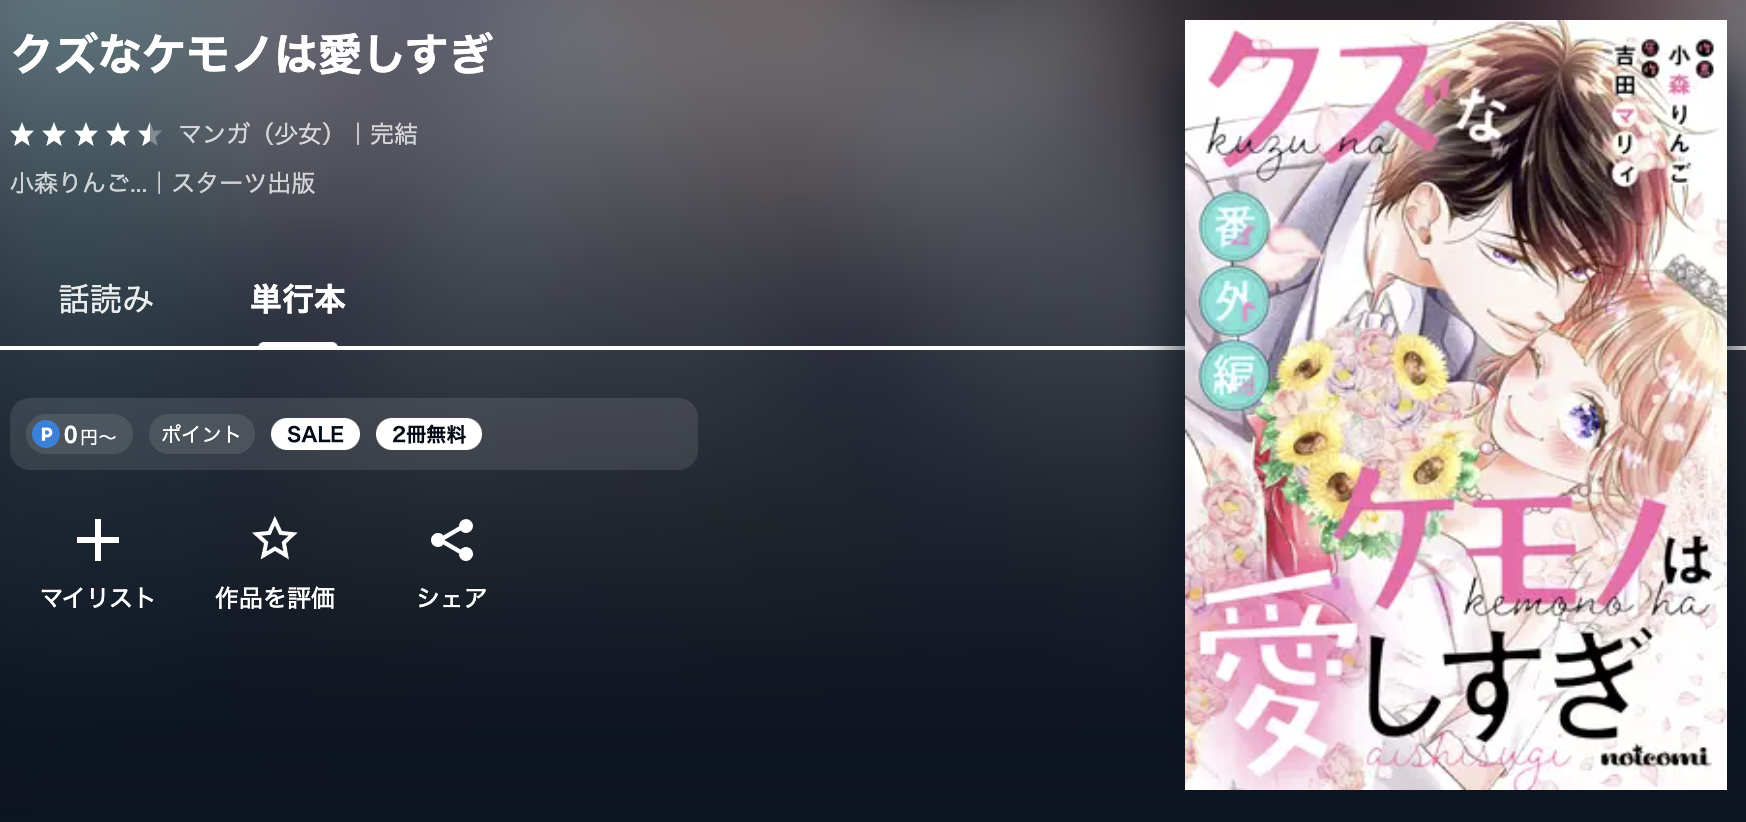Screen dimensions: 1746x822
Task: Click the star outline rating icon
Action: (274, 539)
